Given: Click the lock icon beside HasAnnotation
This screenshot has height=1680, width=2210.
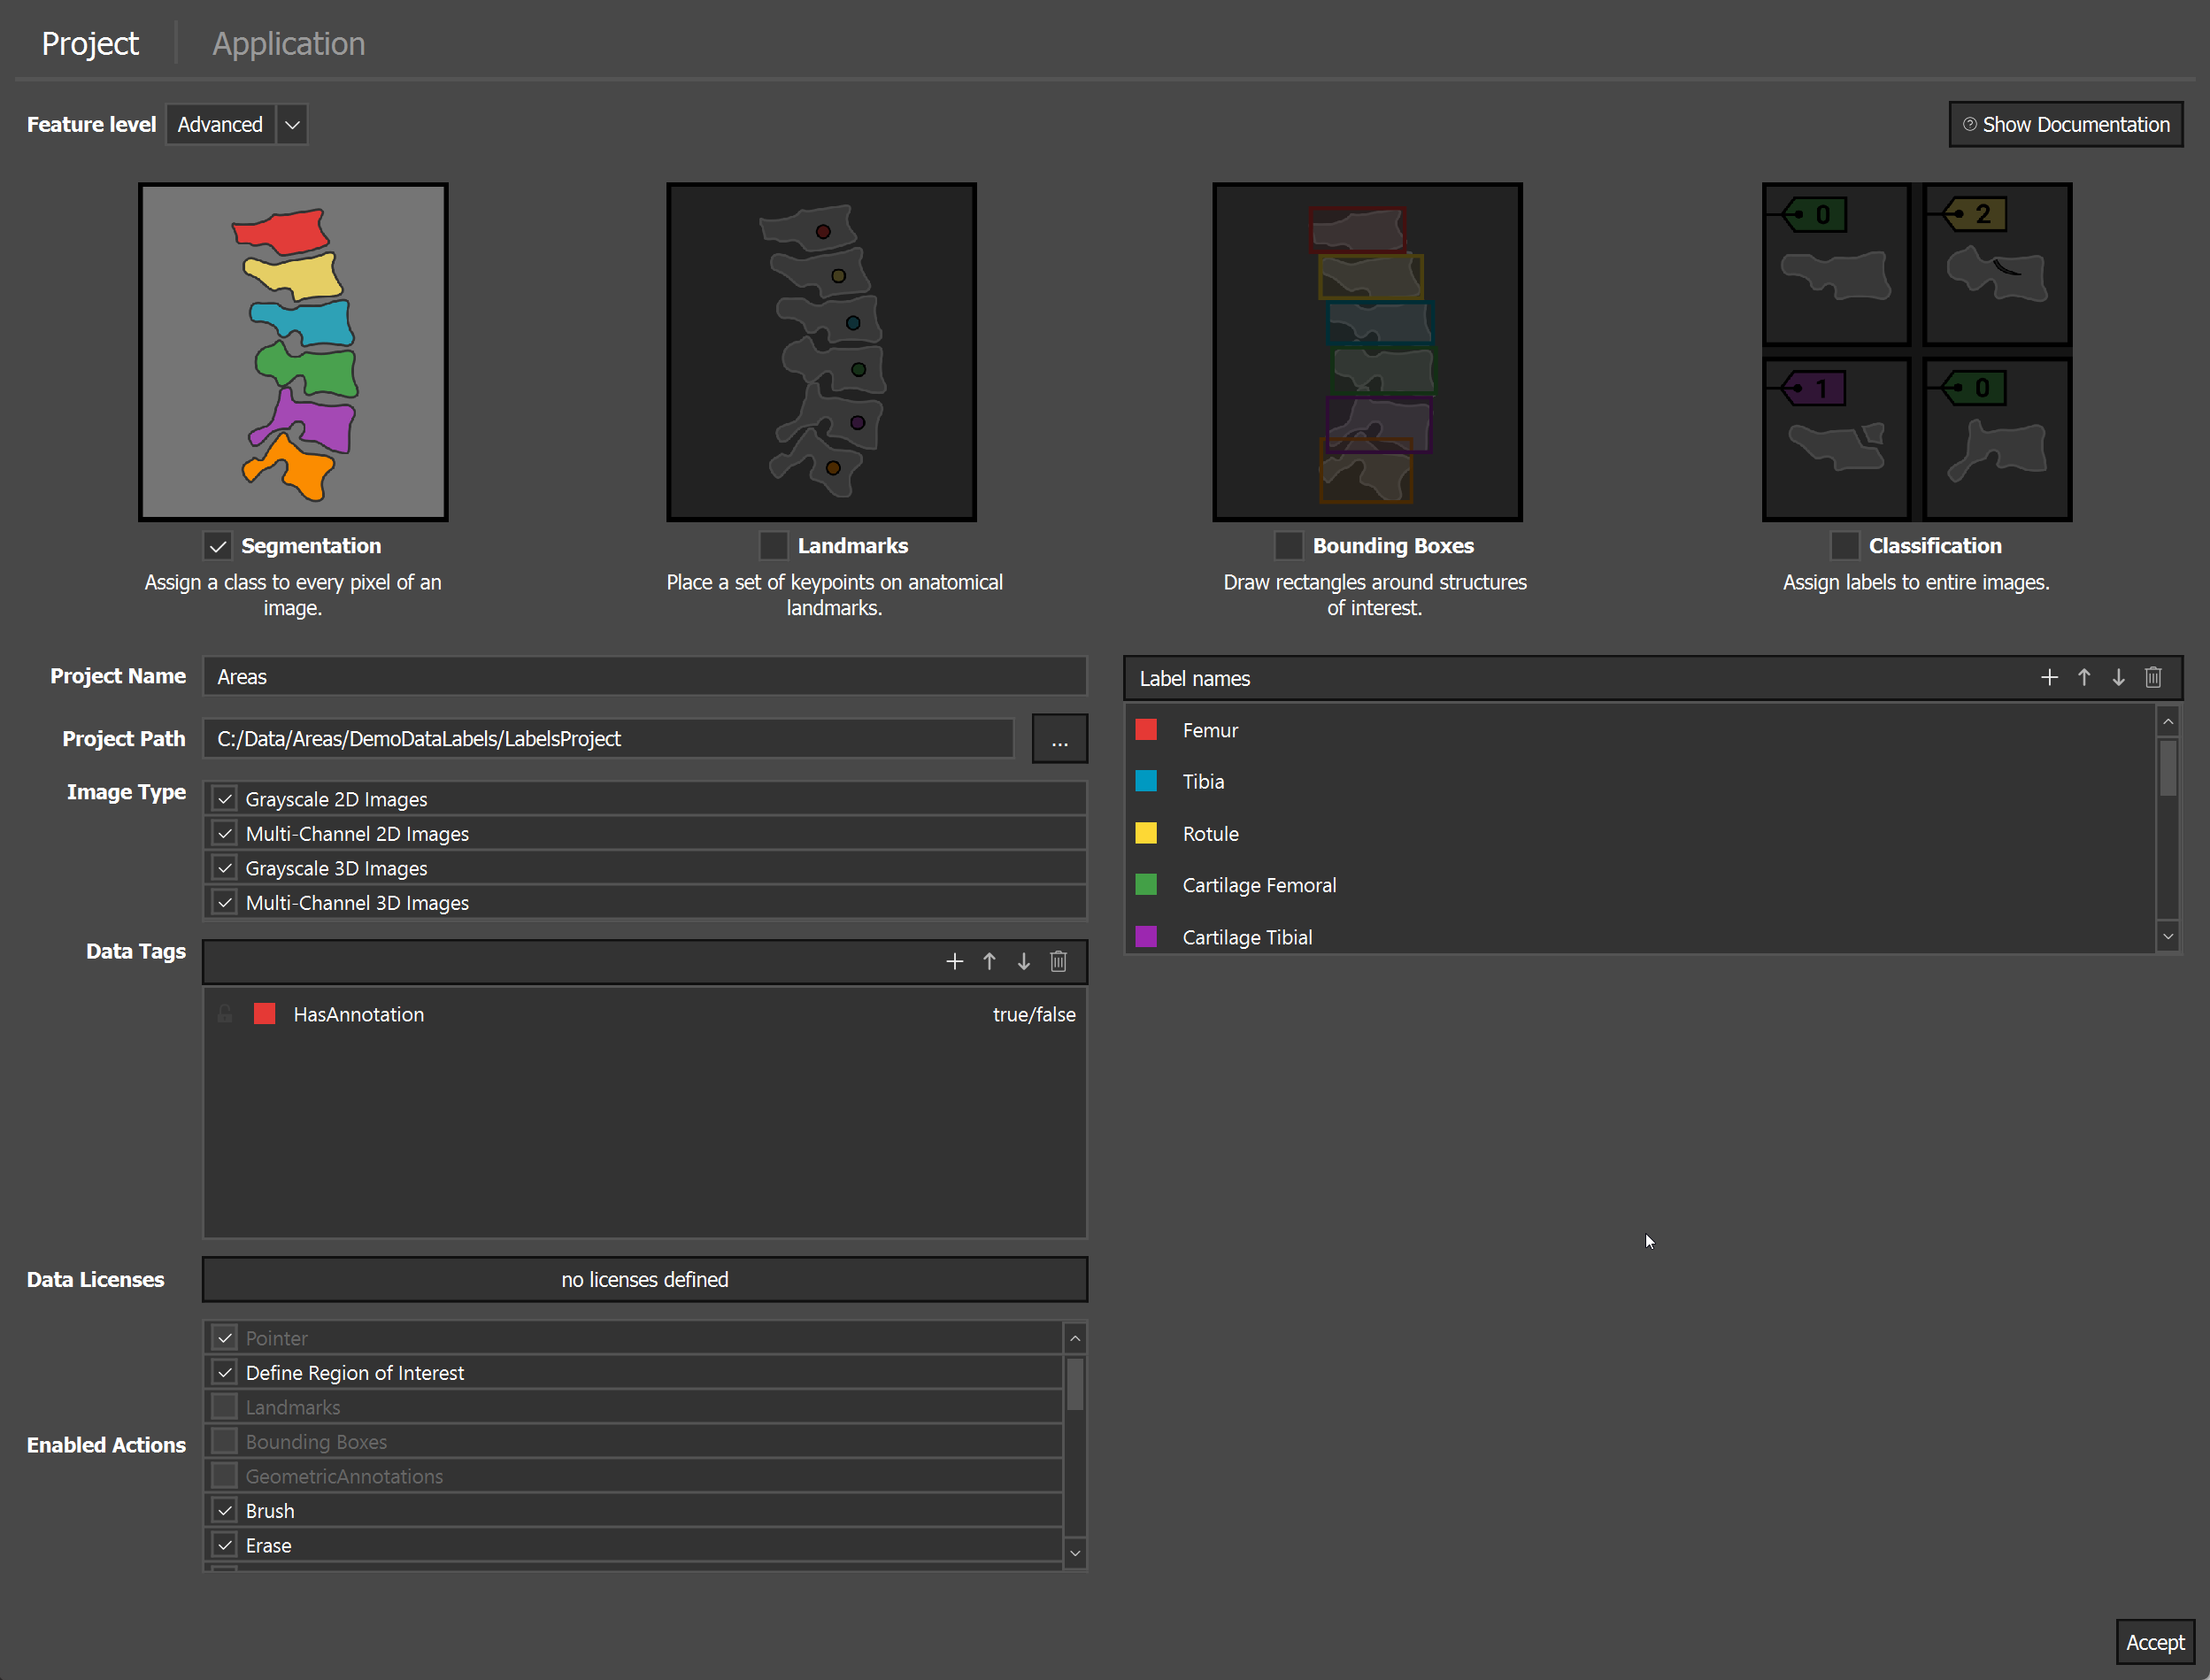Looking at the screenshot, I should click(225, 1014).
